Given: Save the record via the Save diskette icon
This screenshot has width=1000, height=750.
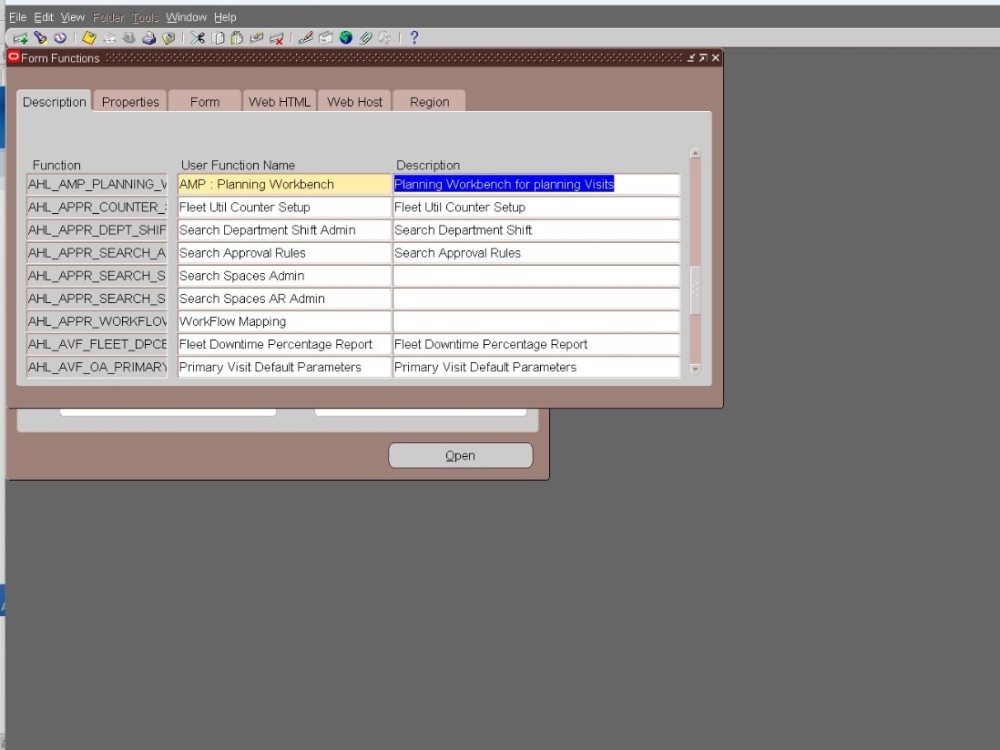Looking at the screenshot, I should tap(88, 38).
